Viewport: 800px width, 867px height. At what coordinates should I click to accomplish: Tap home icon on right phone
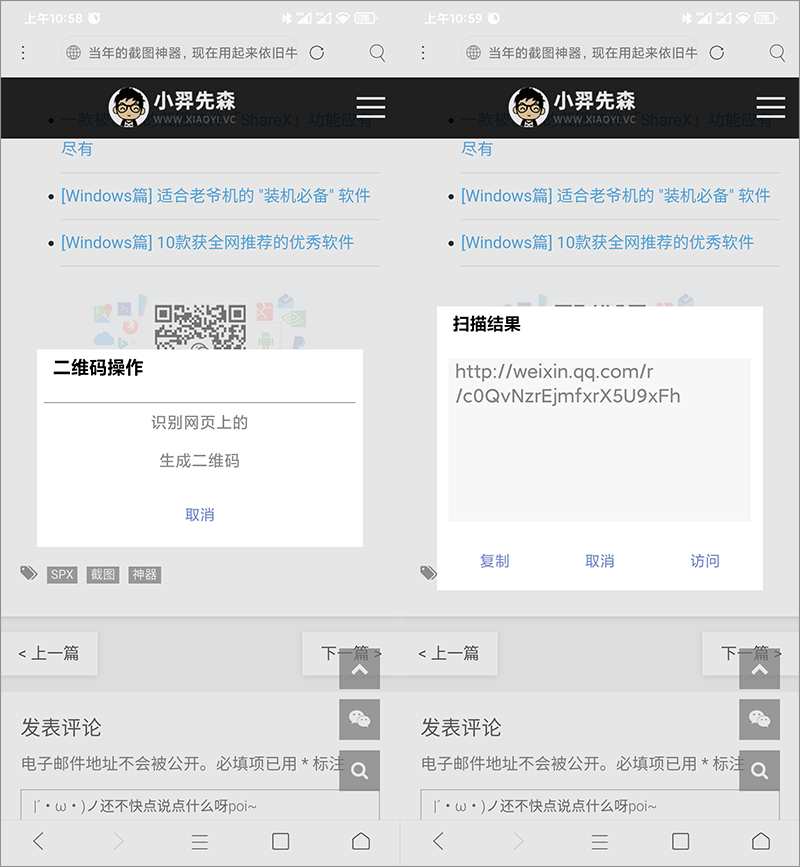[x=761, y=840]
